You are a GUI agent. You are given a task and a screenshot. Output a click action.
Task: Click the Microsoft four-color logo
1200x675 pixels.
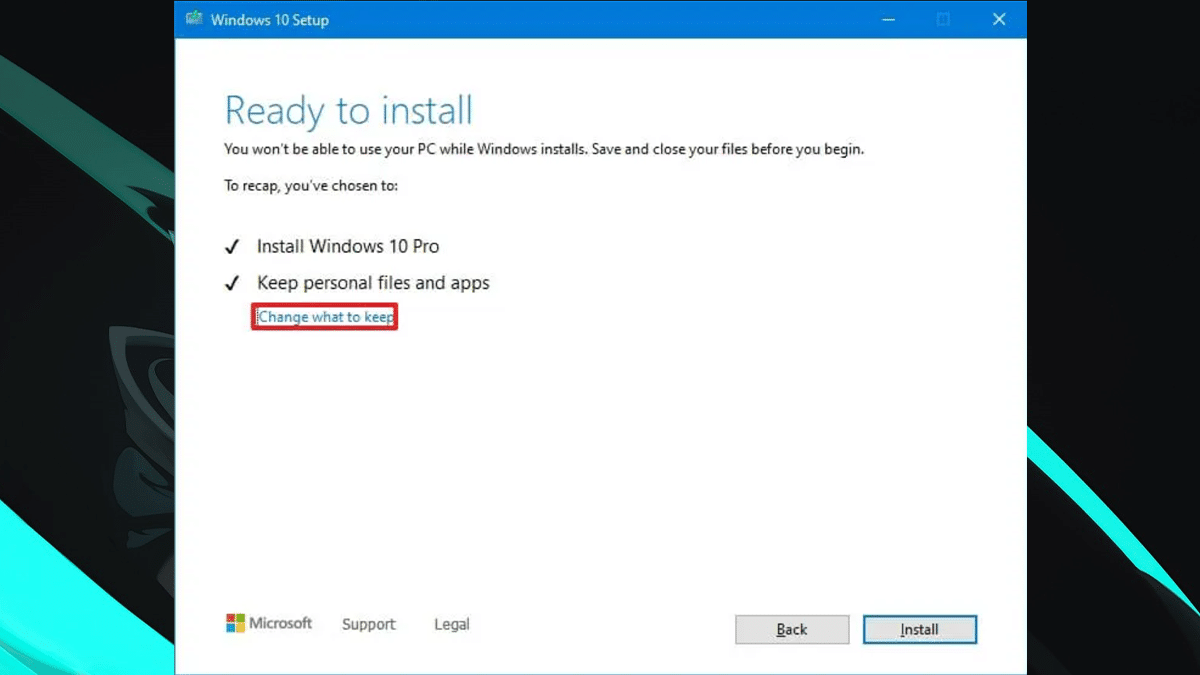click(x=235, y=624)
